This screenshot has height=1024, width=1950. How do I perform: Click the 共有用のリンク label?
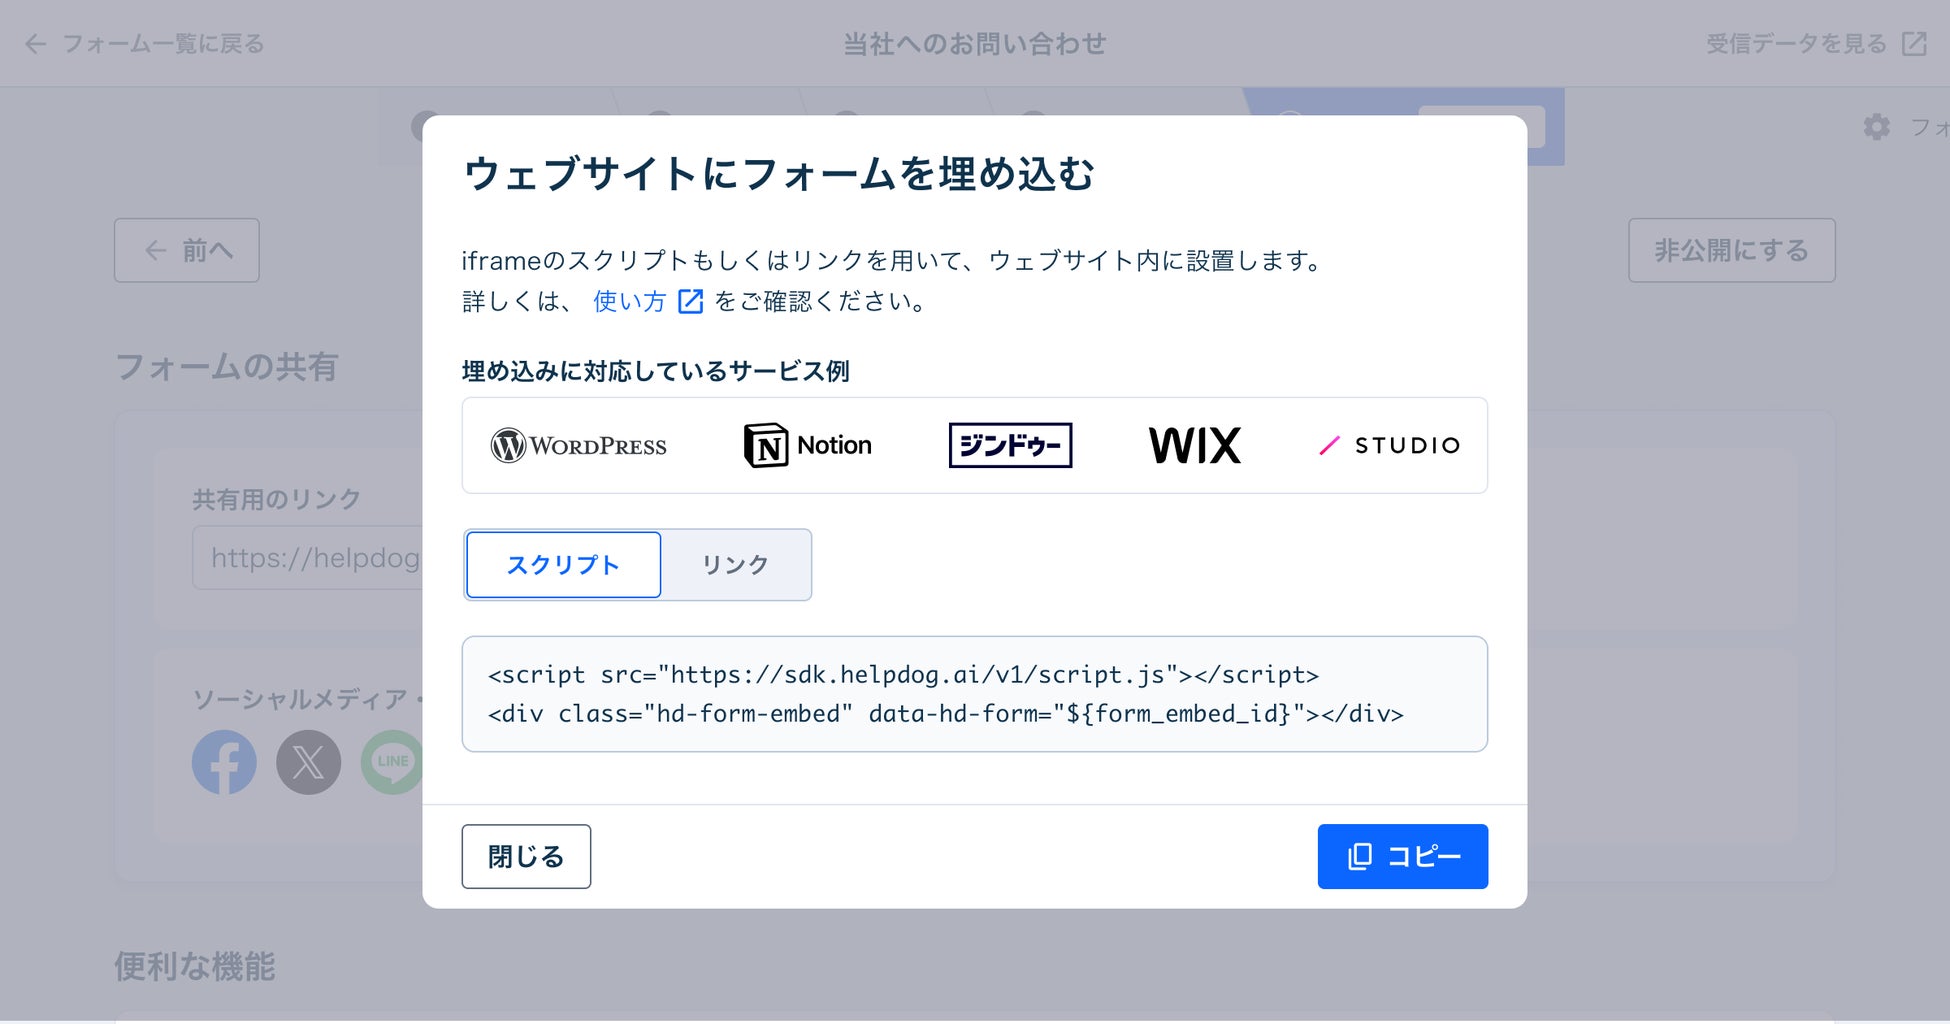point(276,499)
